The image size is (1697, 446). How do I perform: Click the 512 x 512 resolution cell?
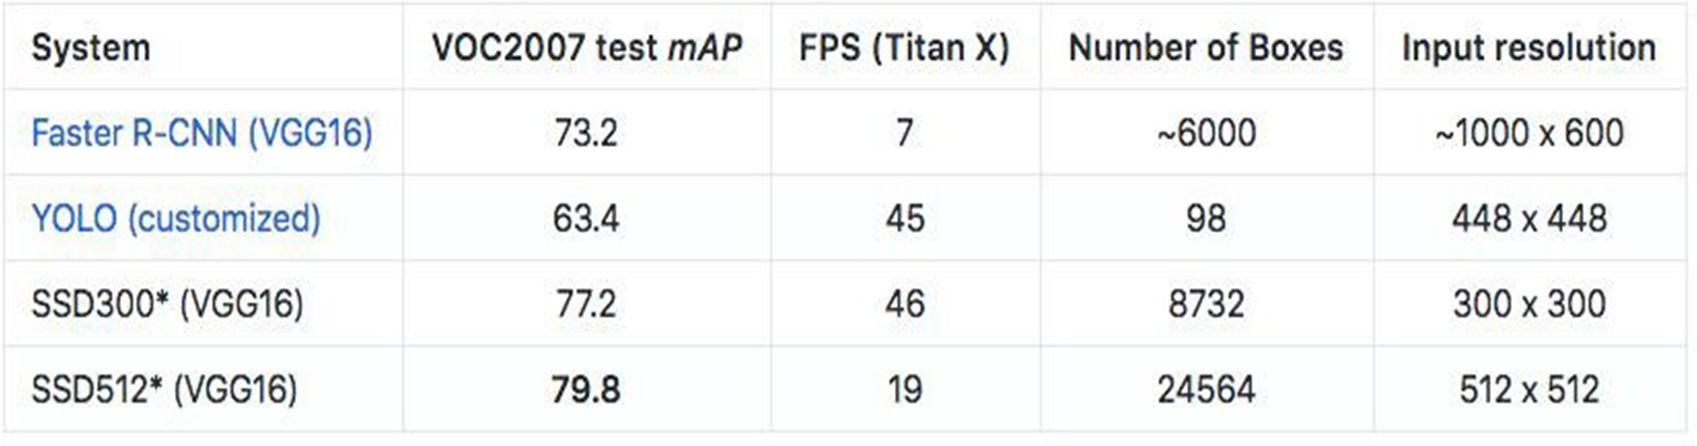pyautogui.click(x=1529, y=389)
